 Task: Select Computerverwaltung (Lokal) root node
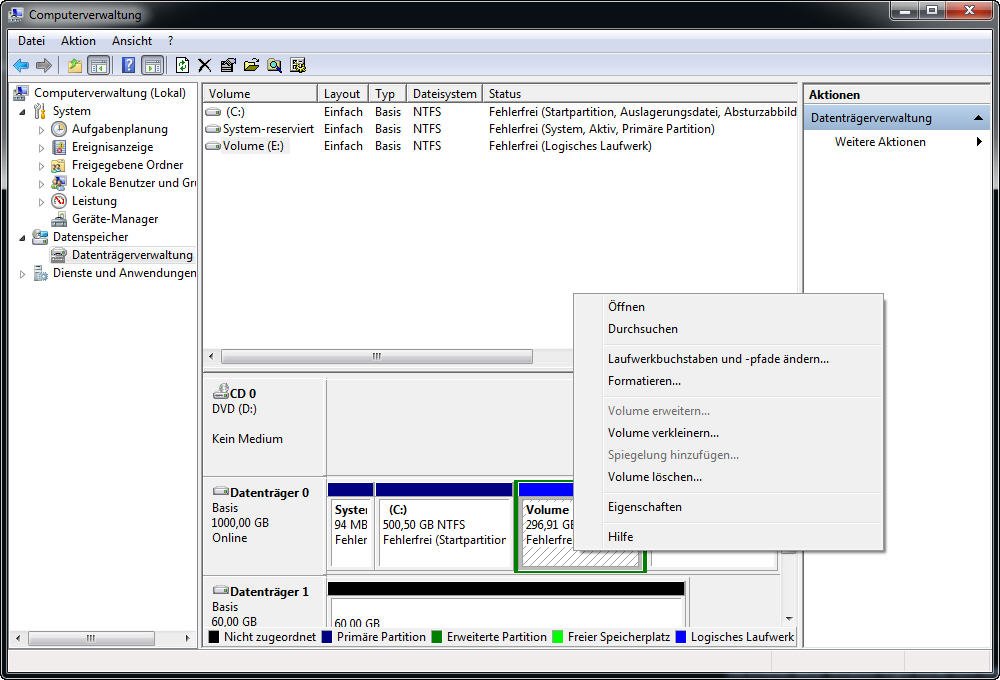pyautogui.click(x=110, y=92)
